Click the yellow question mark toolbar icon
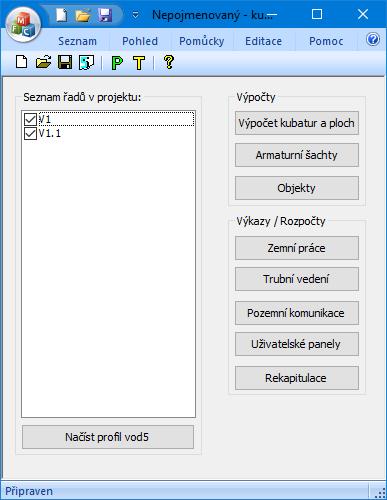 click(169, 62)
